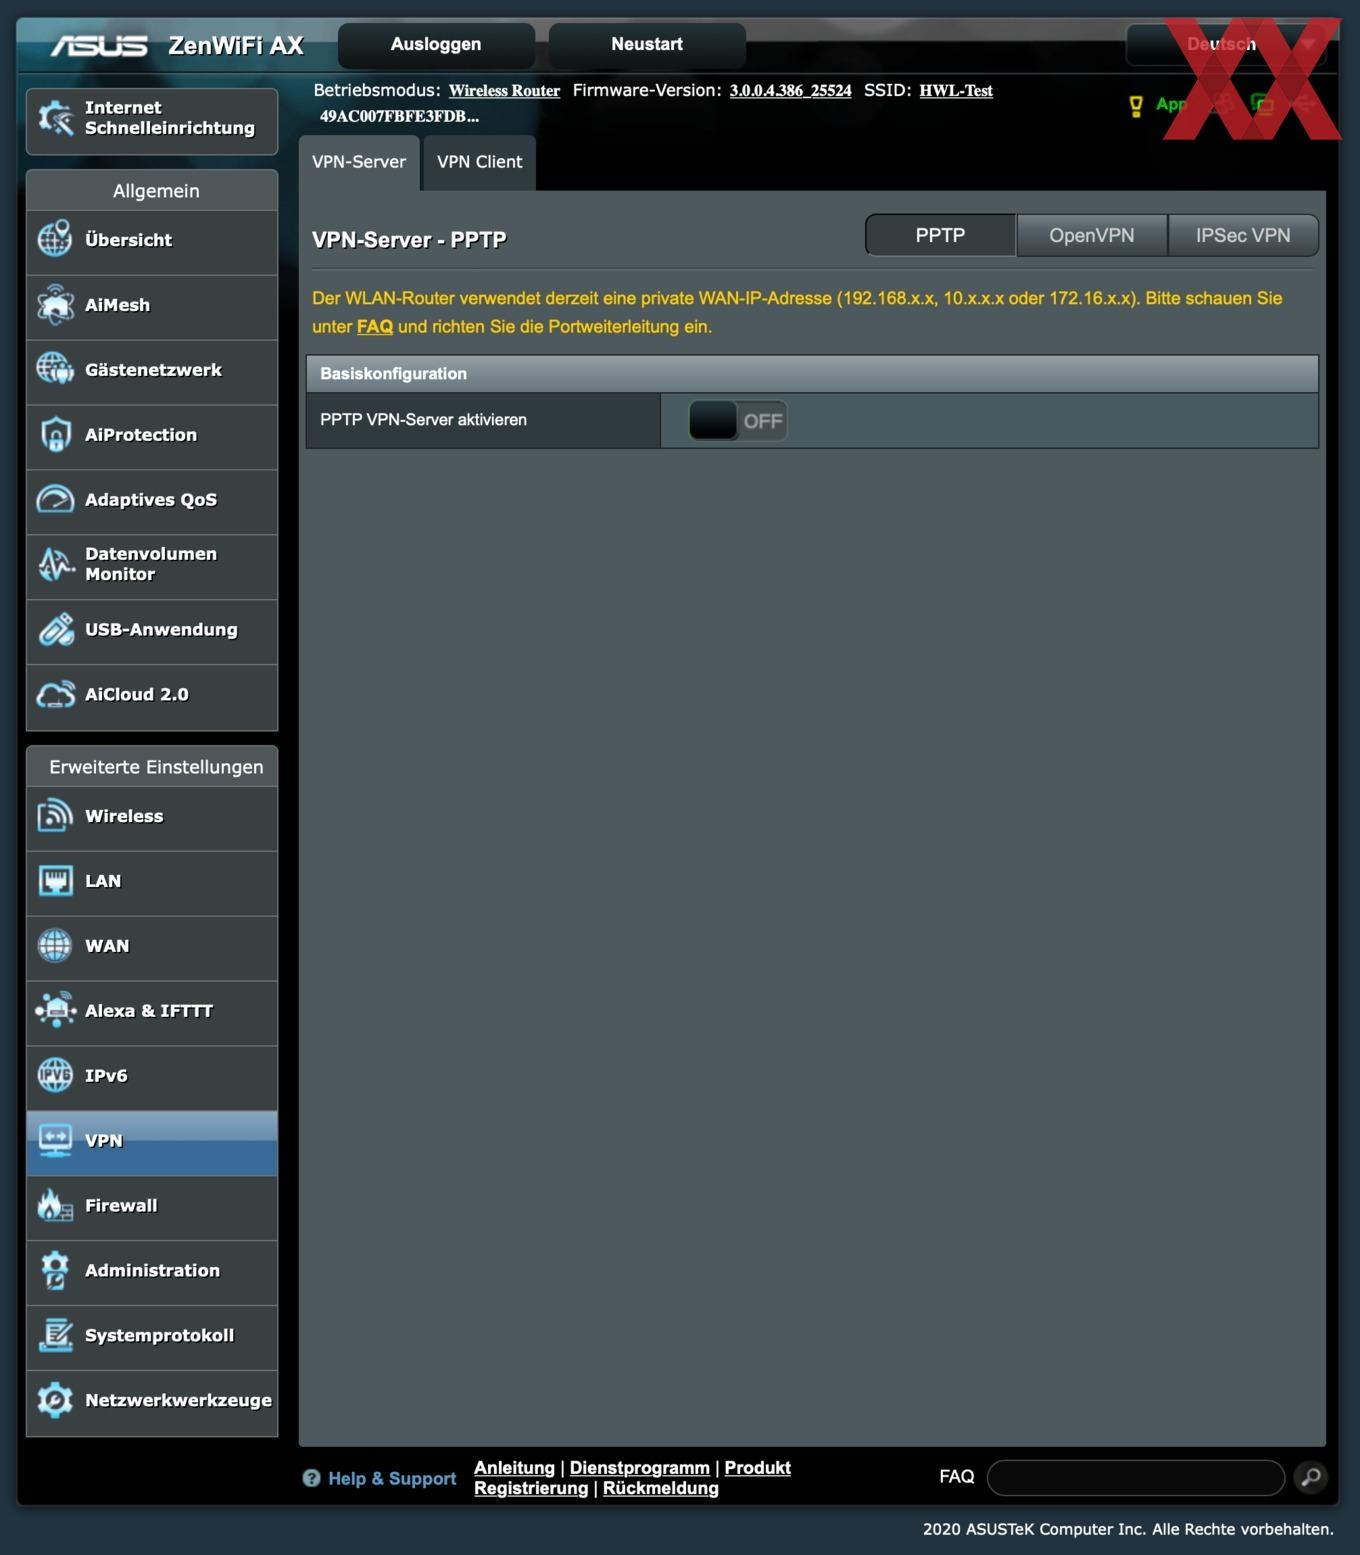Click the WAN globe icon
This screenshot has width=1360, height=1555.
pos(55,945)
